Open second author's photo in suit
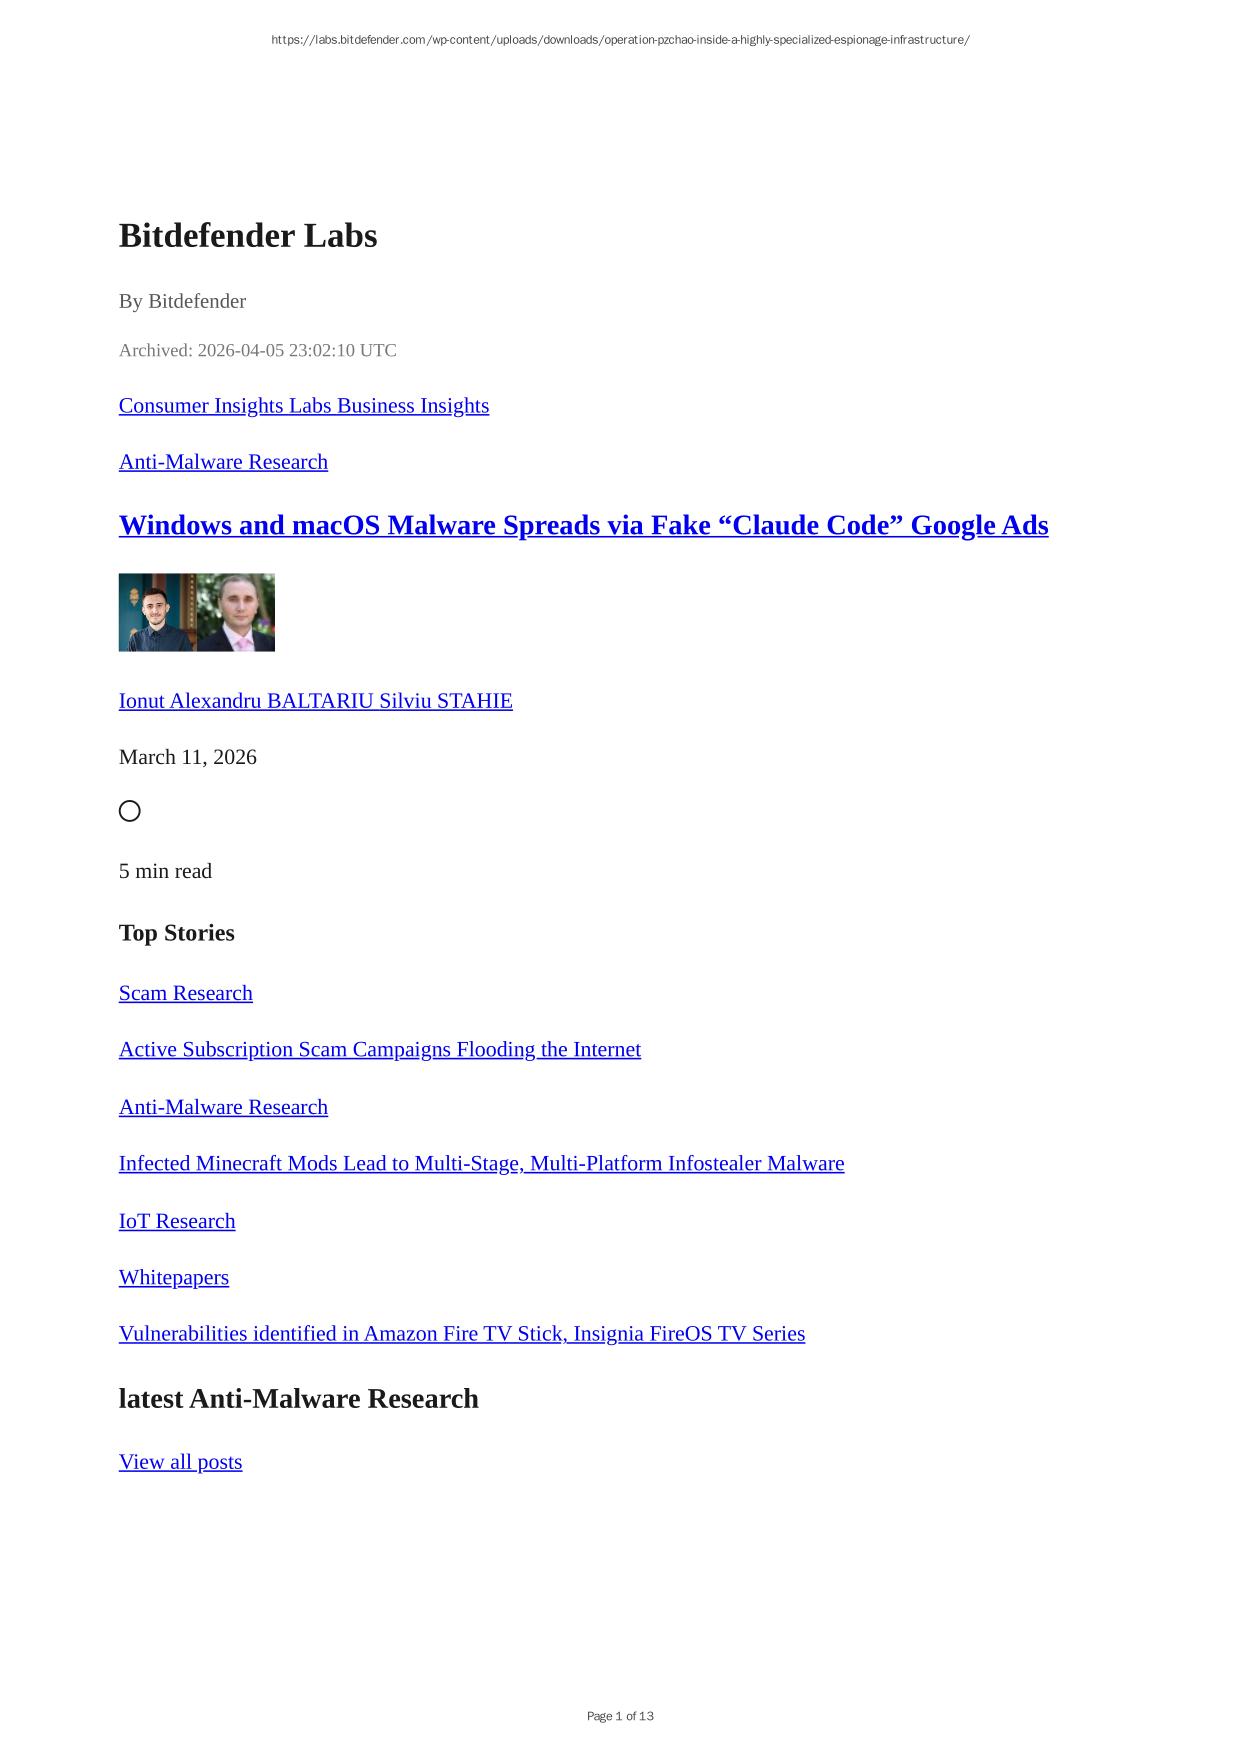 click(236, 612)
